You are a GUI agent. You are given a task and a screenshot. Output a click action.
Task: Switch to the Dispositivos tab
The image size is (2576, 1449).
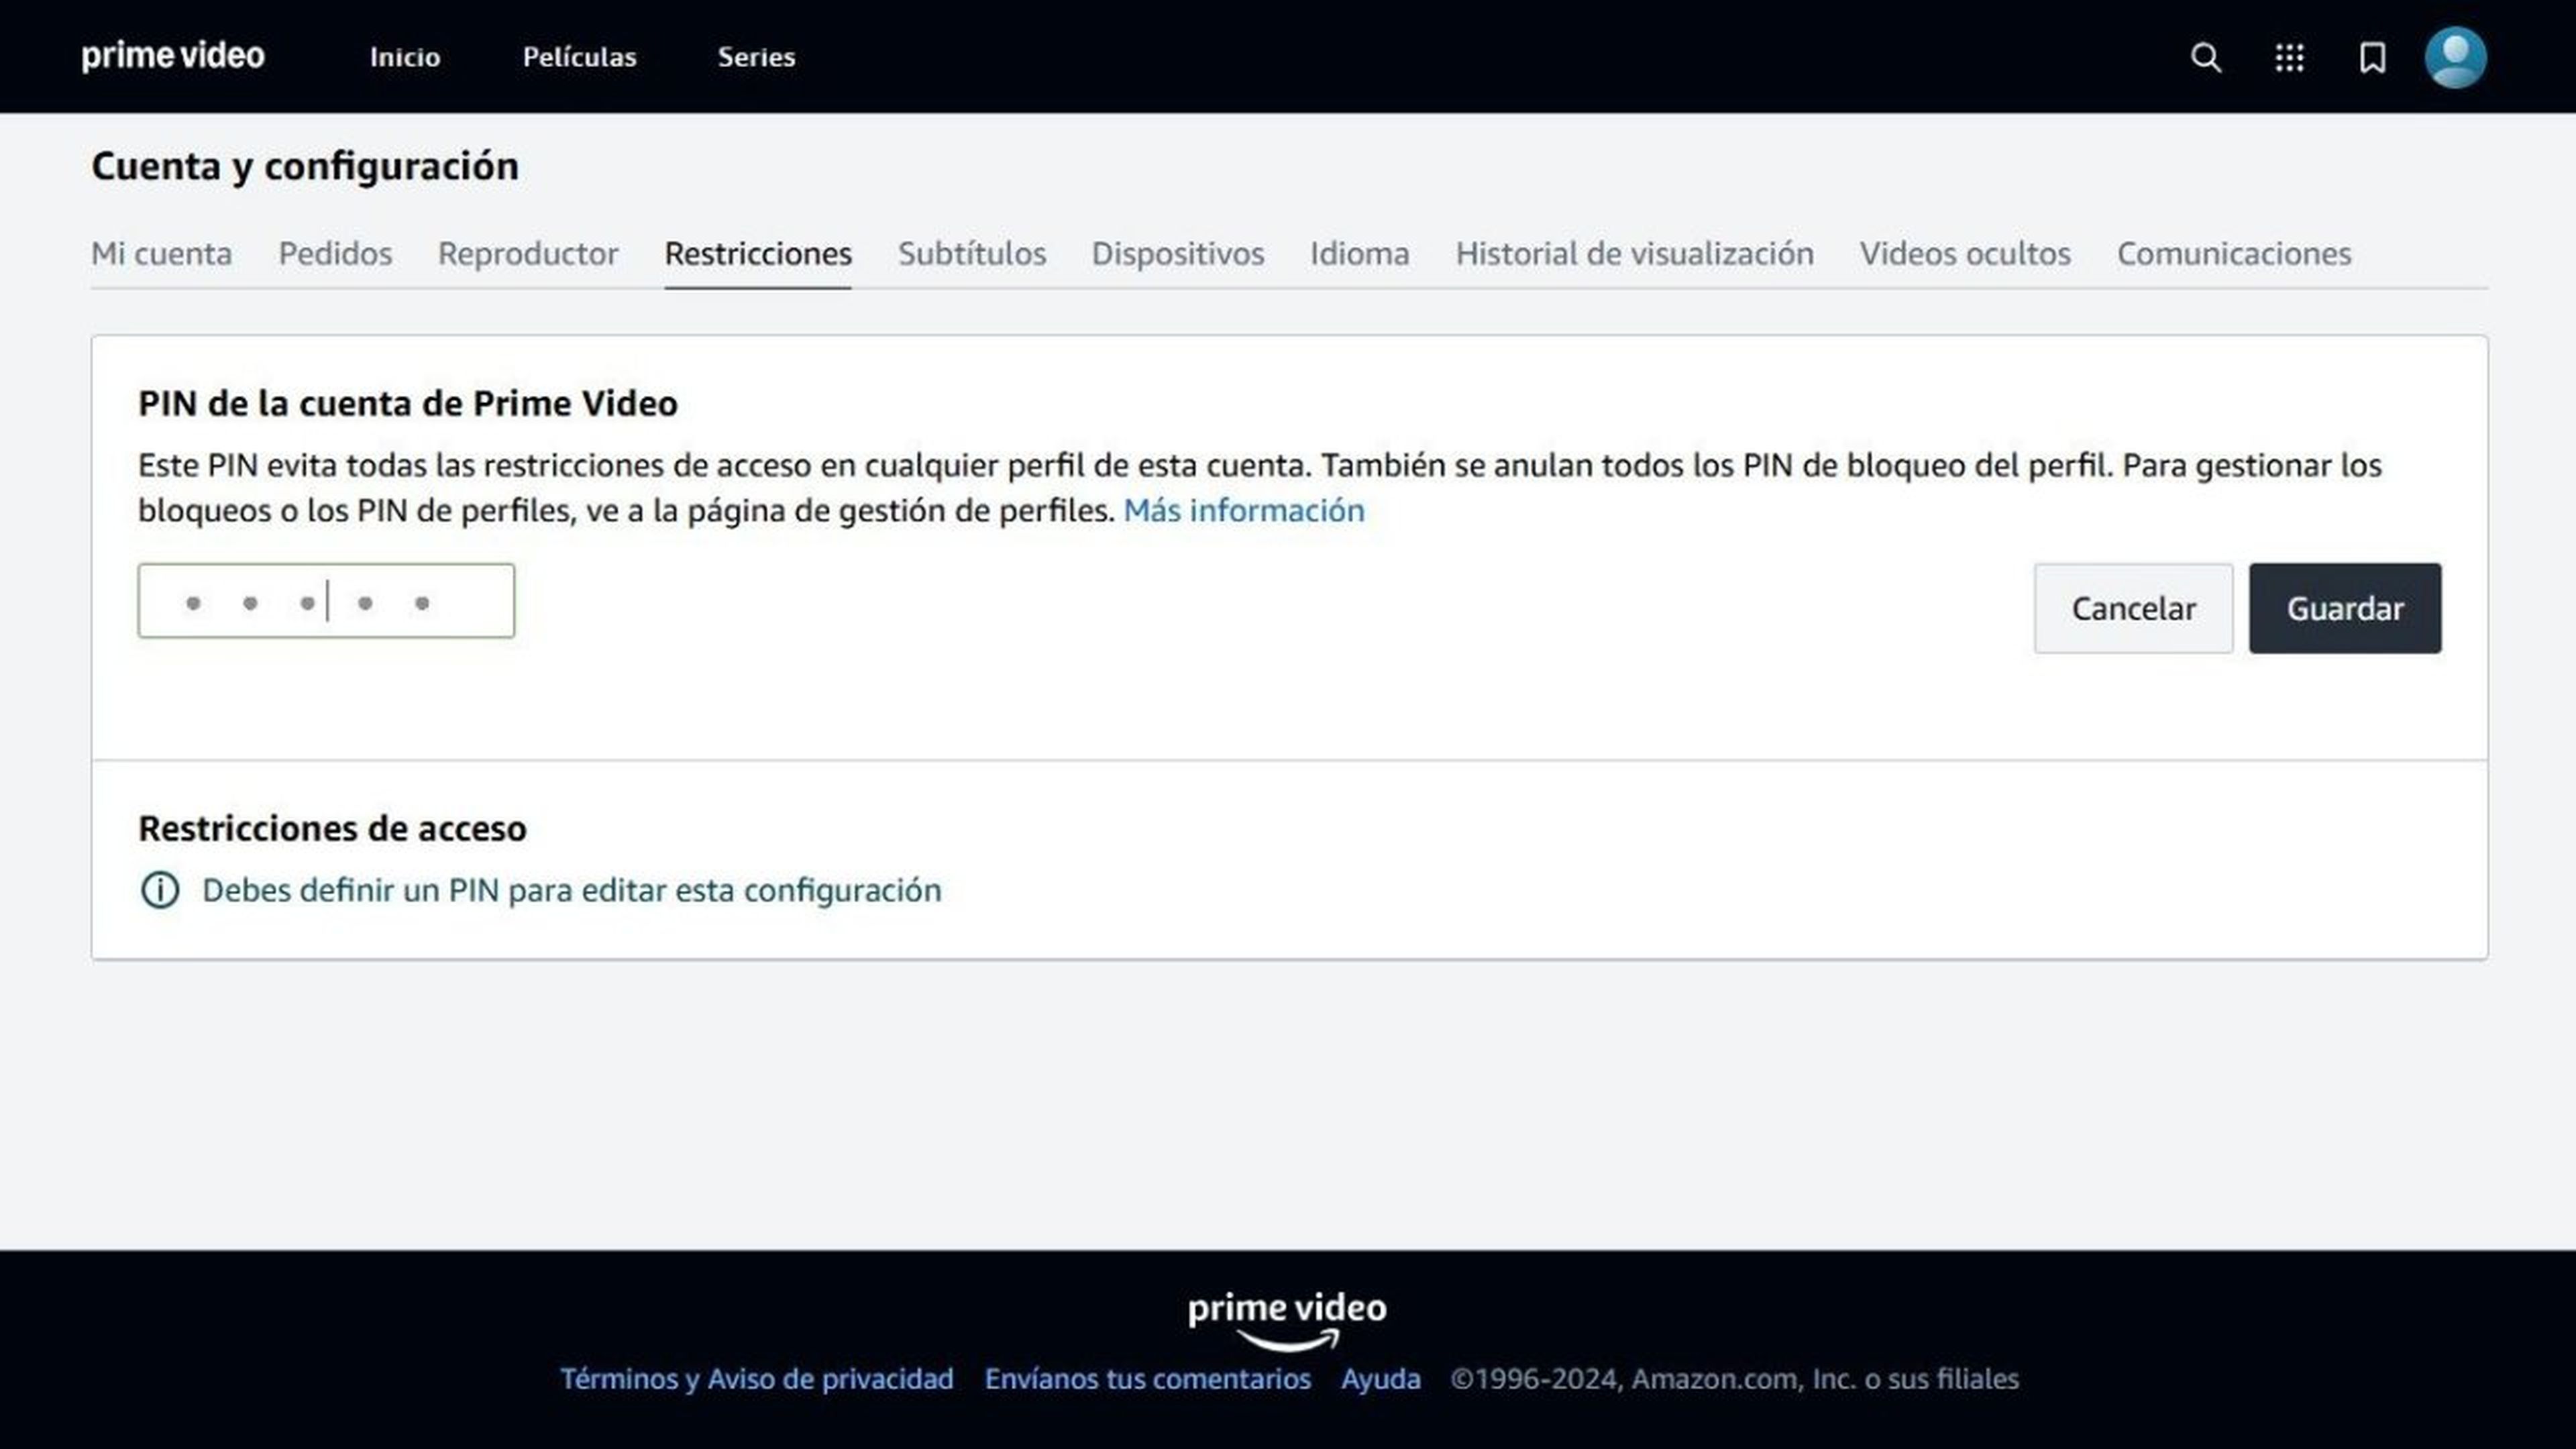[x=1178, y=254]
